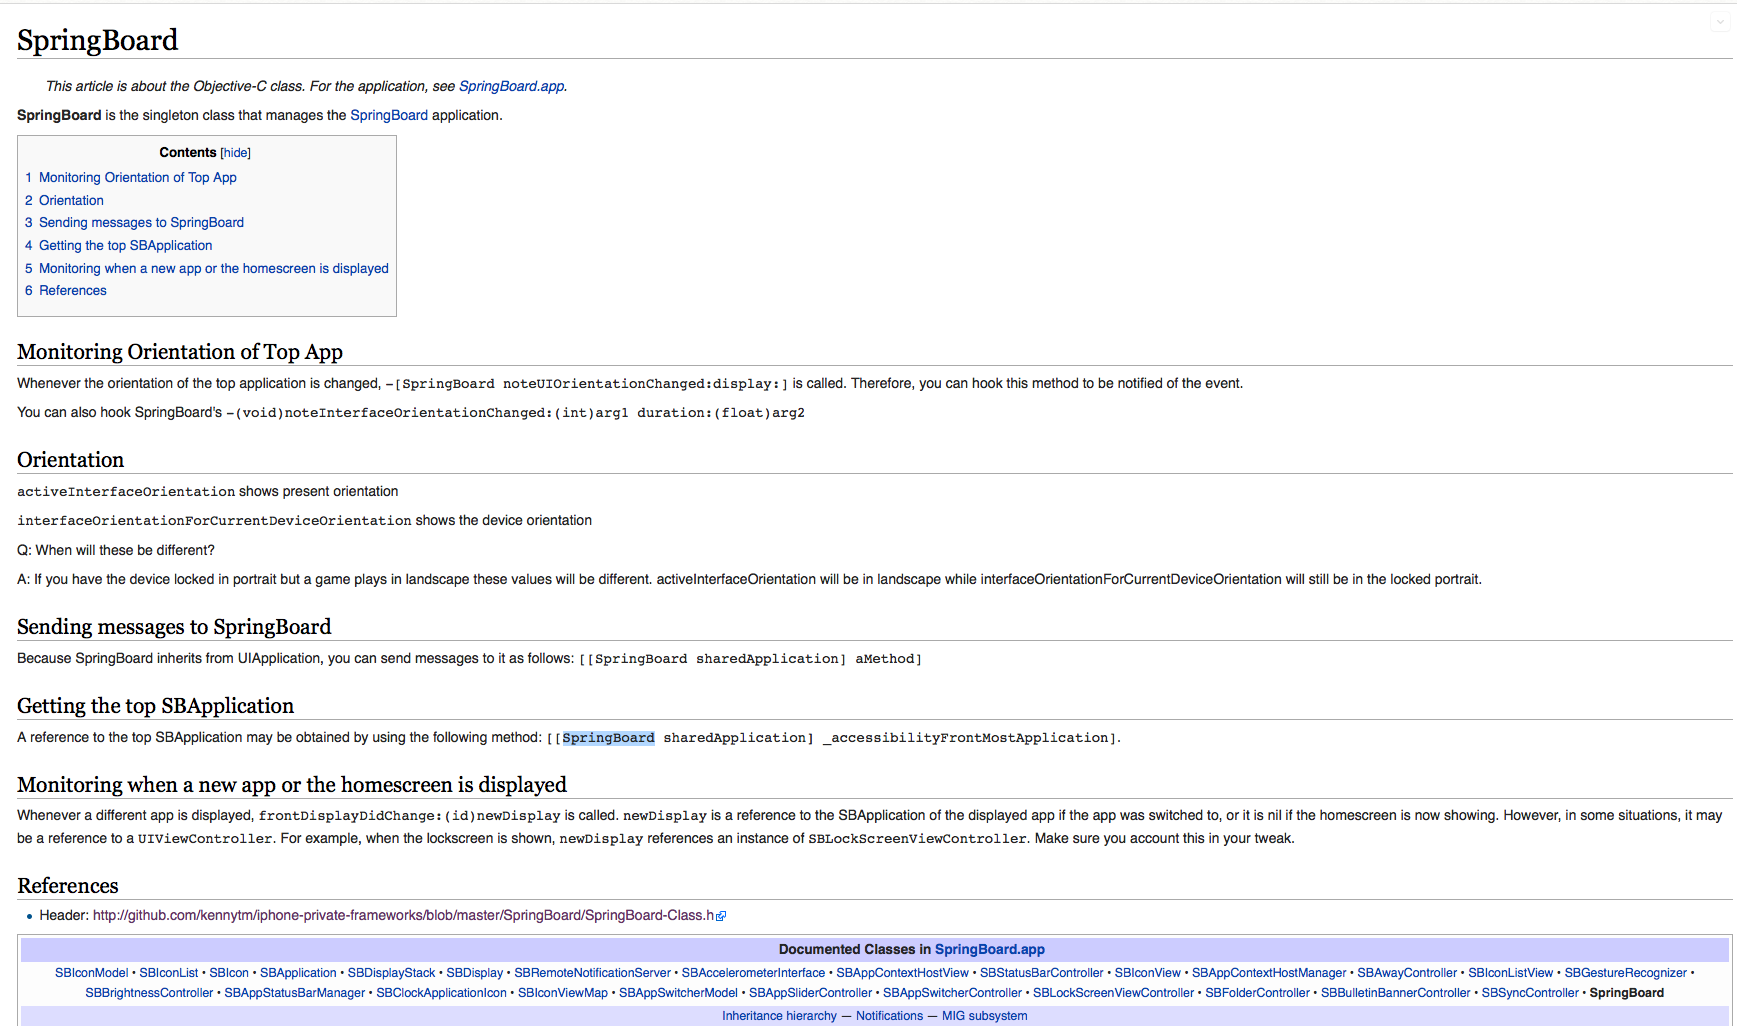Jump to Monitoring when a new app is displayed
This screenshot has width=1737, height=1026.
click(x=214, y=268)
